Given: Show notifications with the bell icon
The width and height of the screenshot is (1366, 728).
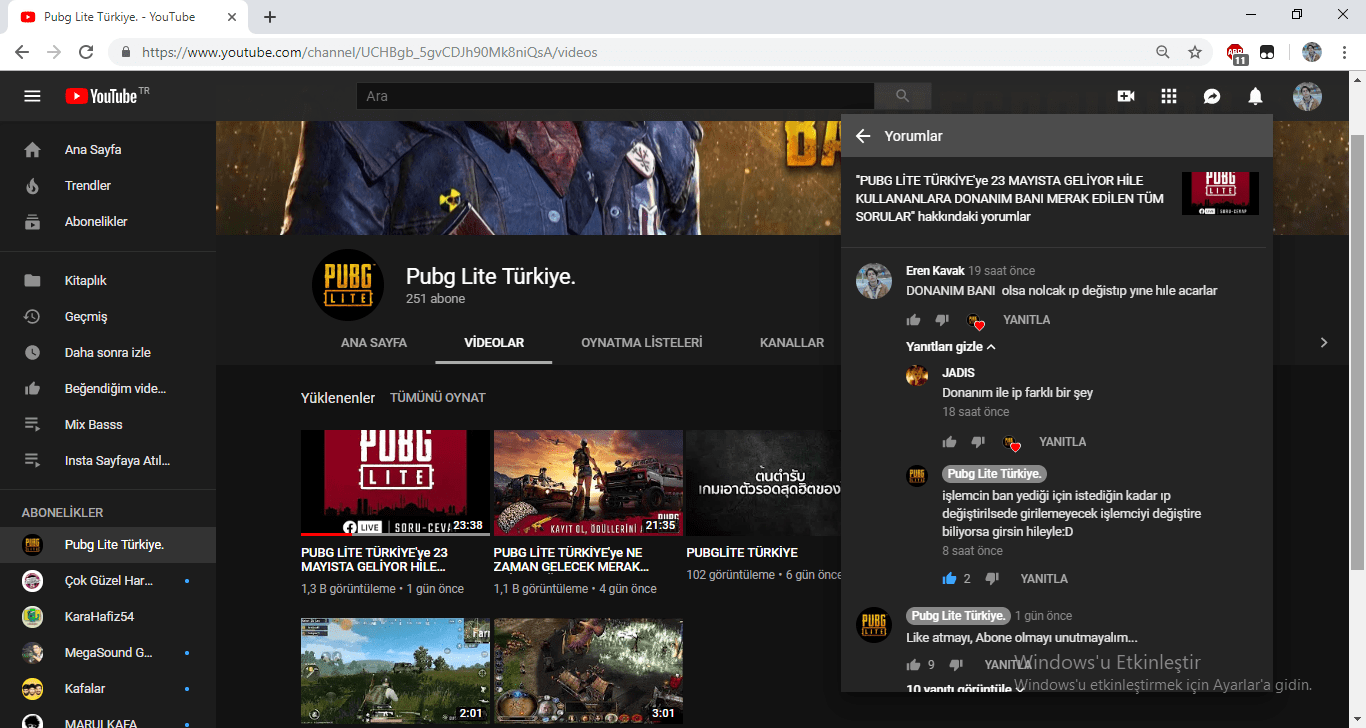Looking at the screenshot, I should [1255, 96].
